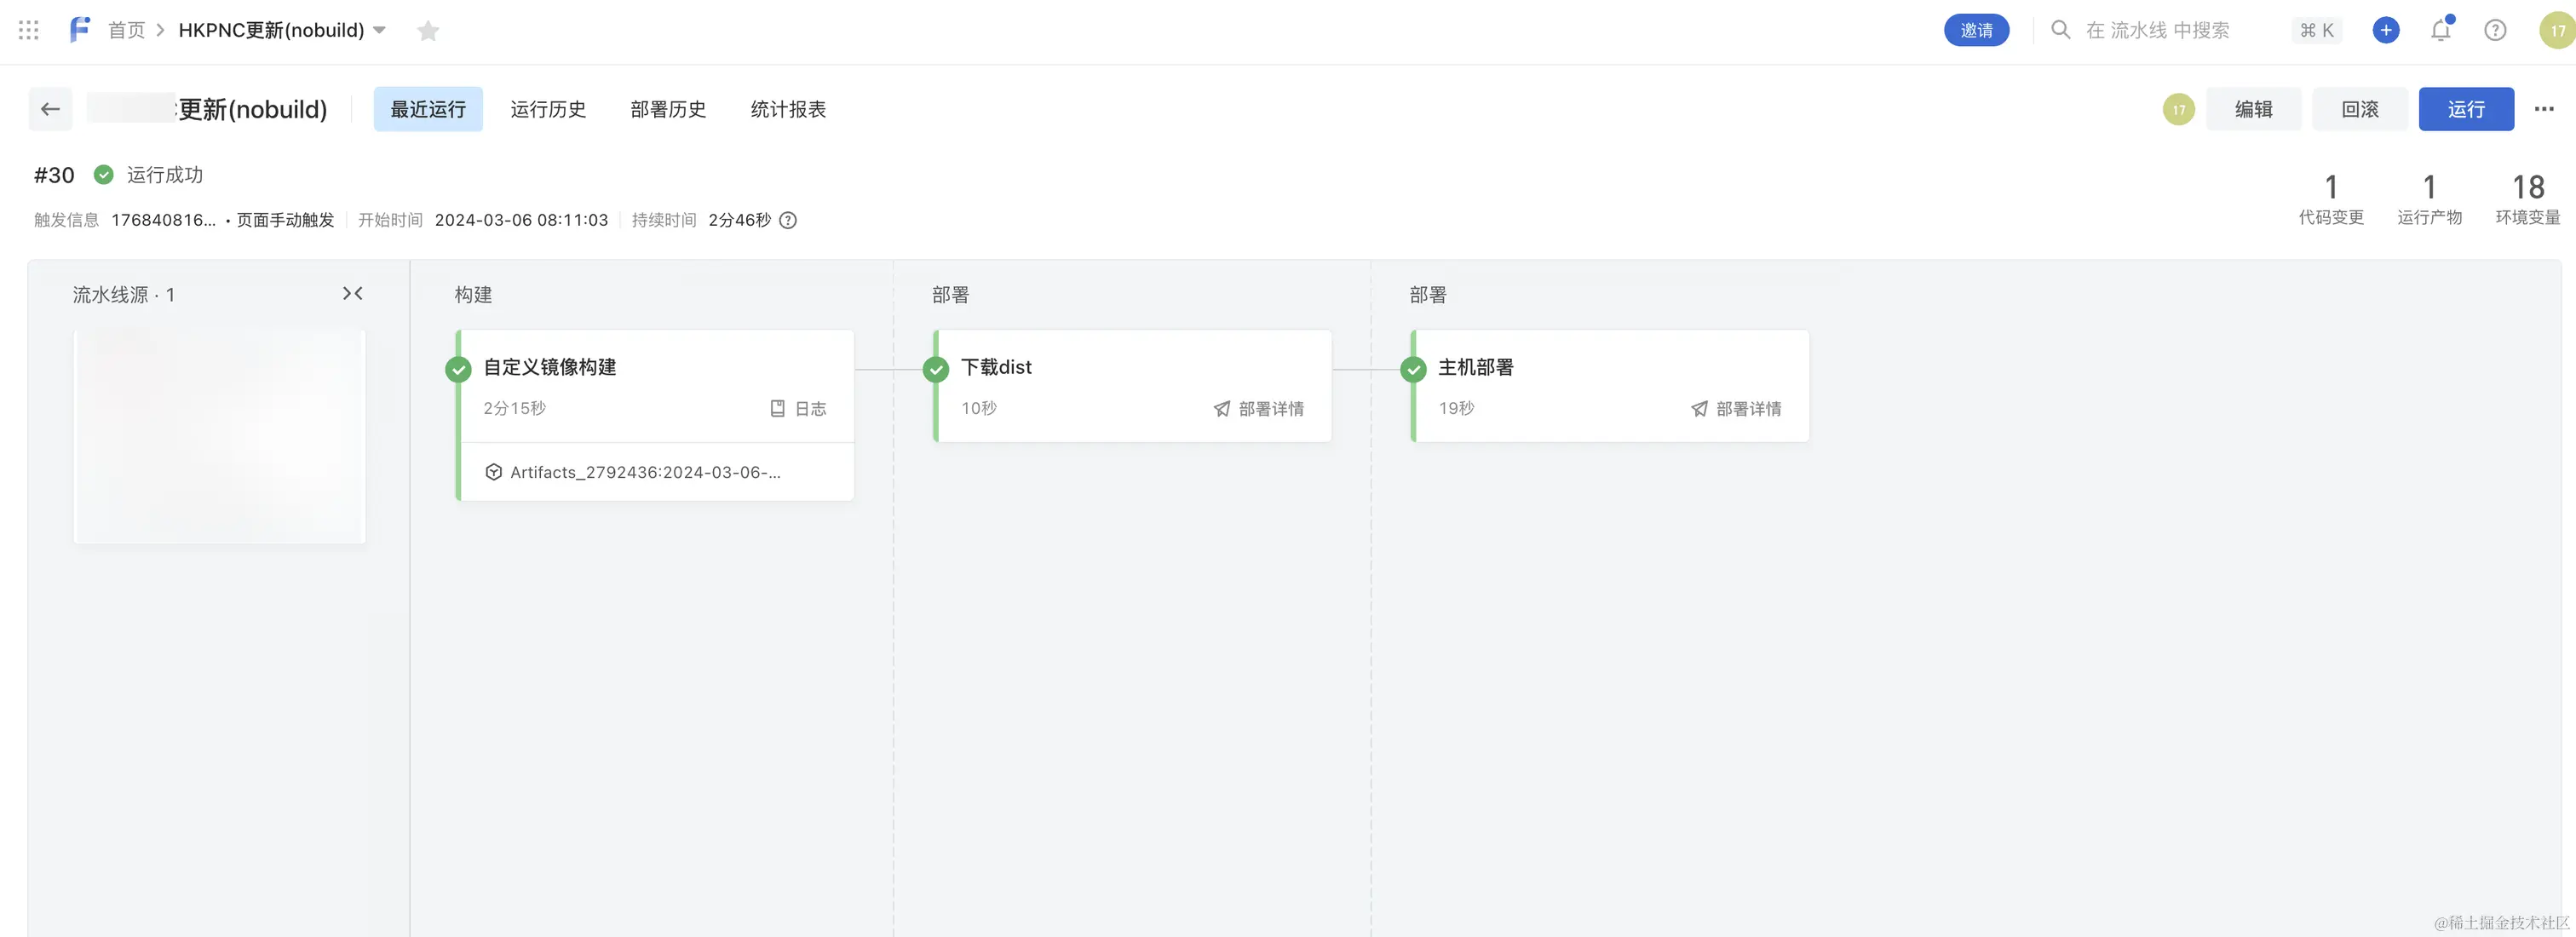
Task: Click the blue plus create icon
Action: 2385,30
